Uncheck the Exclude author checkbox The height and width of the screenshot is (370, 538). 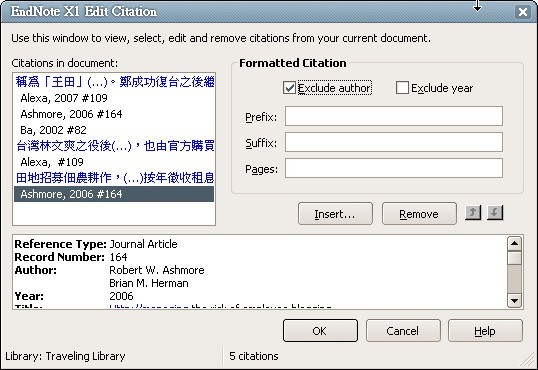pyautogui.click(x=289, y=88)
